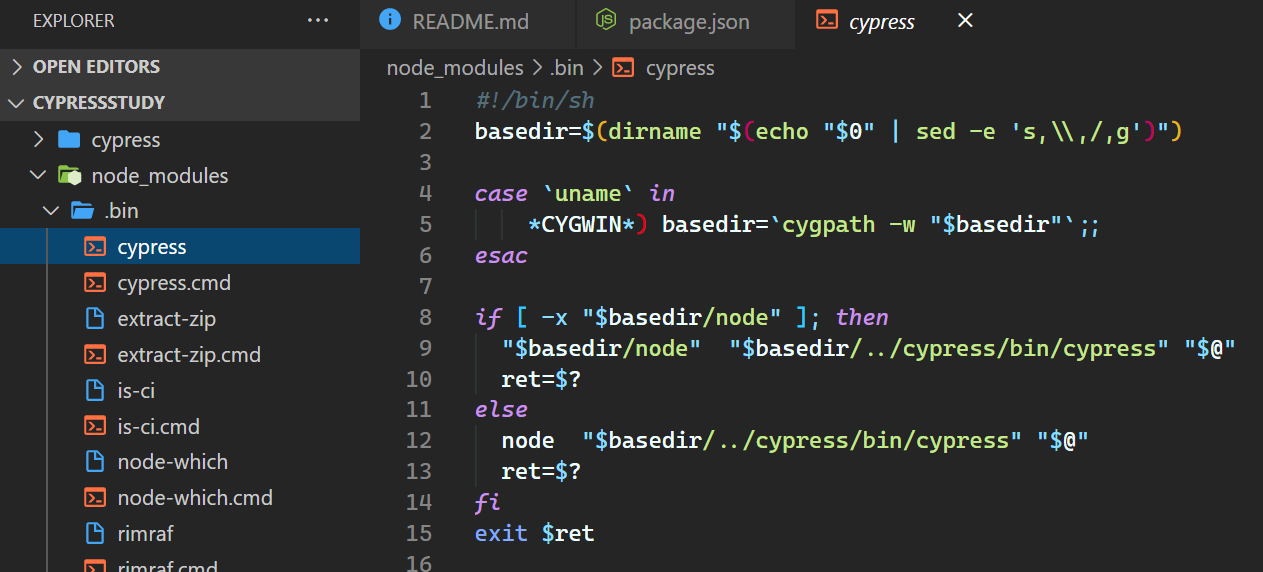Screen dimensions: 1263x572
Task: Click 'else' keyword on line 11
Action: [501, 409]
